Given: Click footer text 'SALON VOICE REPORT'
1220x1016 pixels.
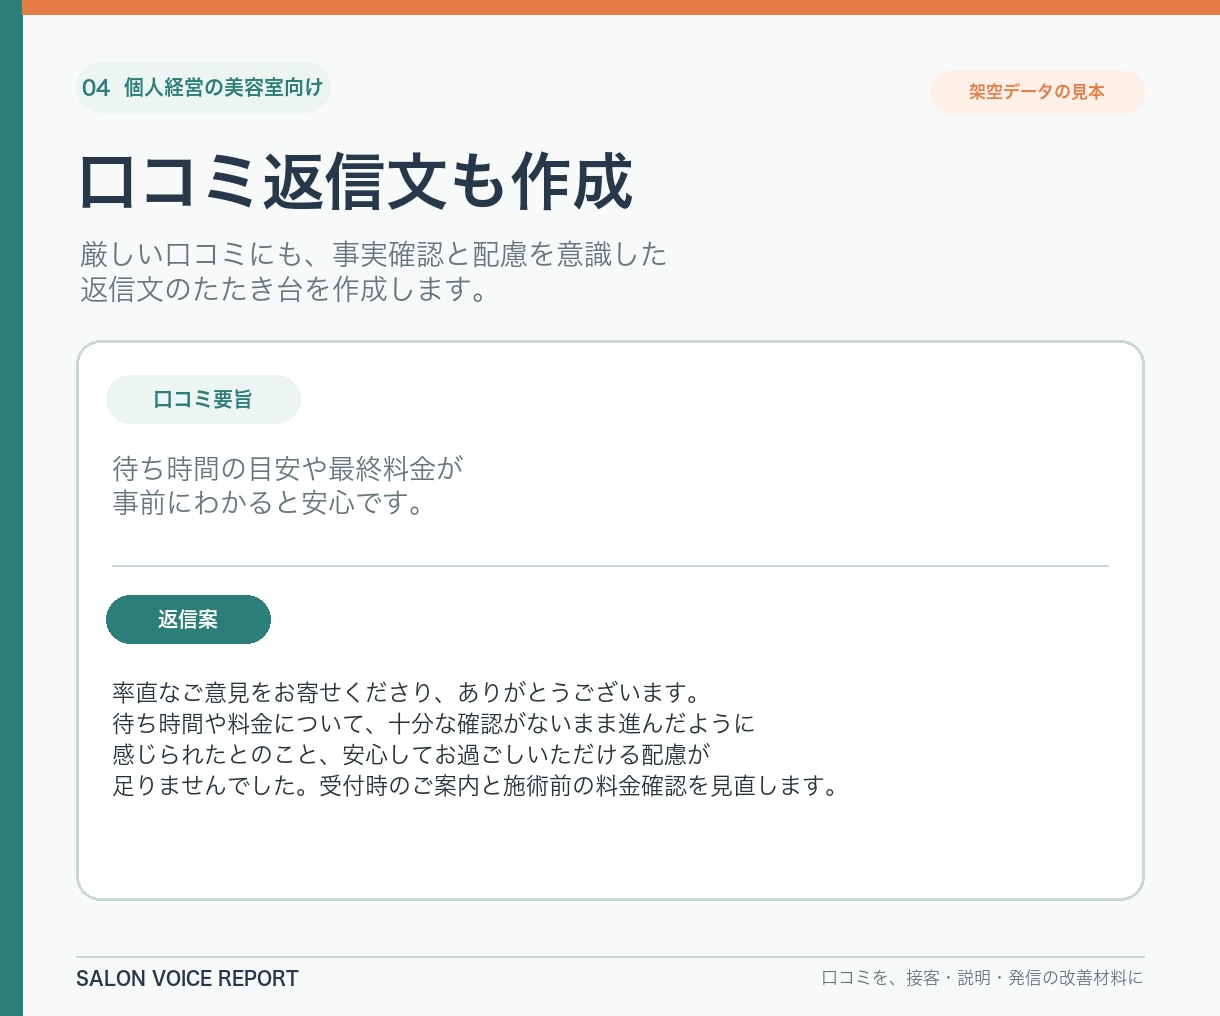Looking at the screenshot, I should (187, 979).
